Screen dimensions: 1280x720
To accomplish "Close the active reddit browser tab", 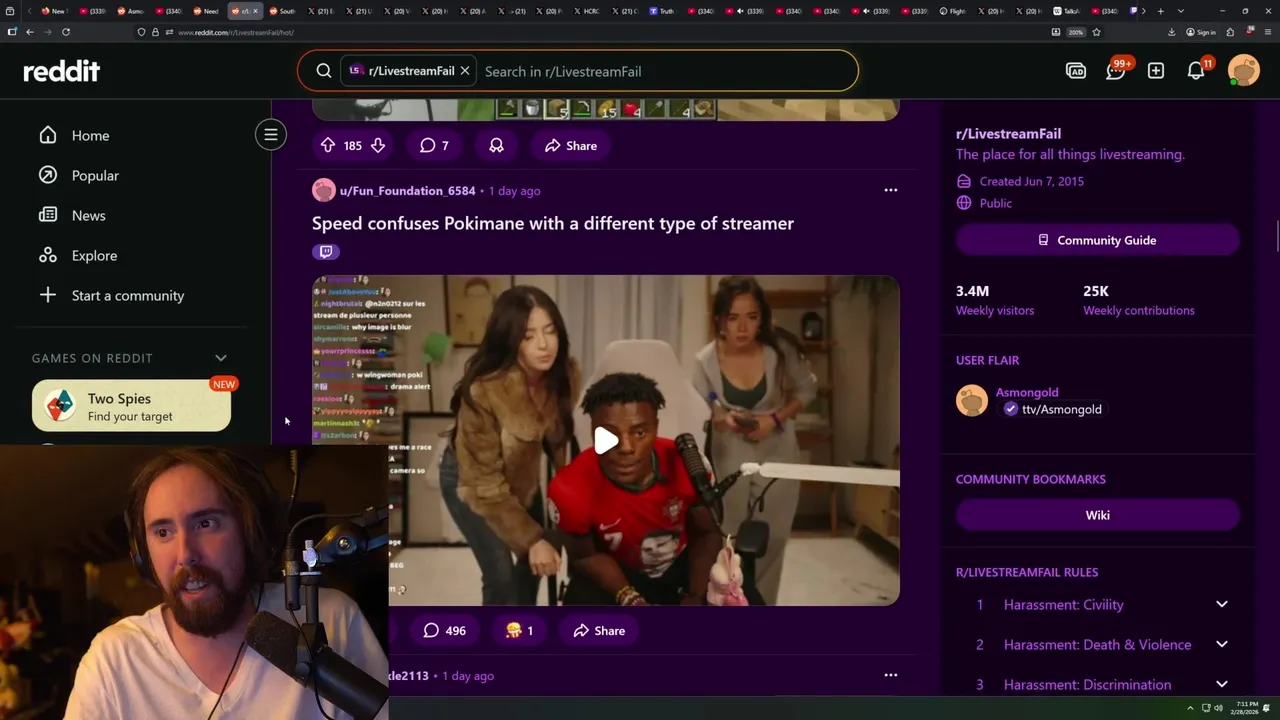I will [255, 11].
